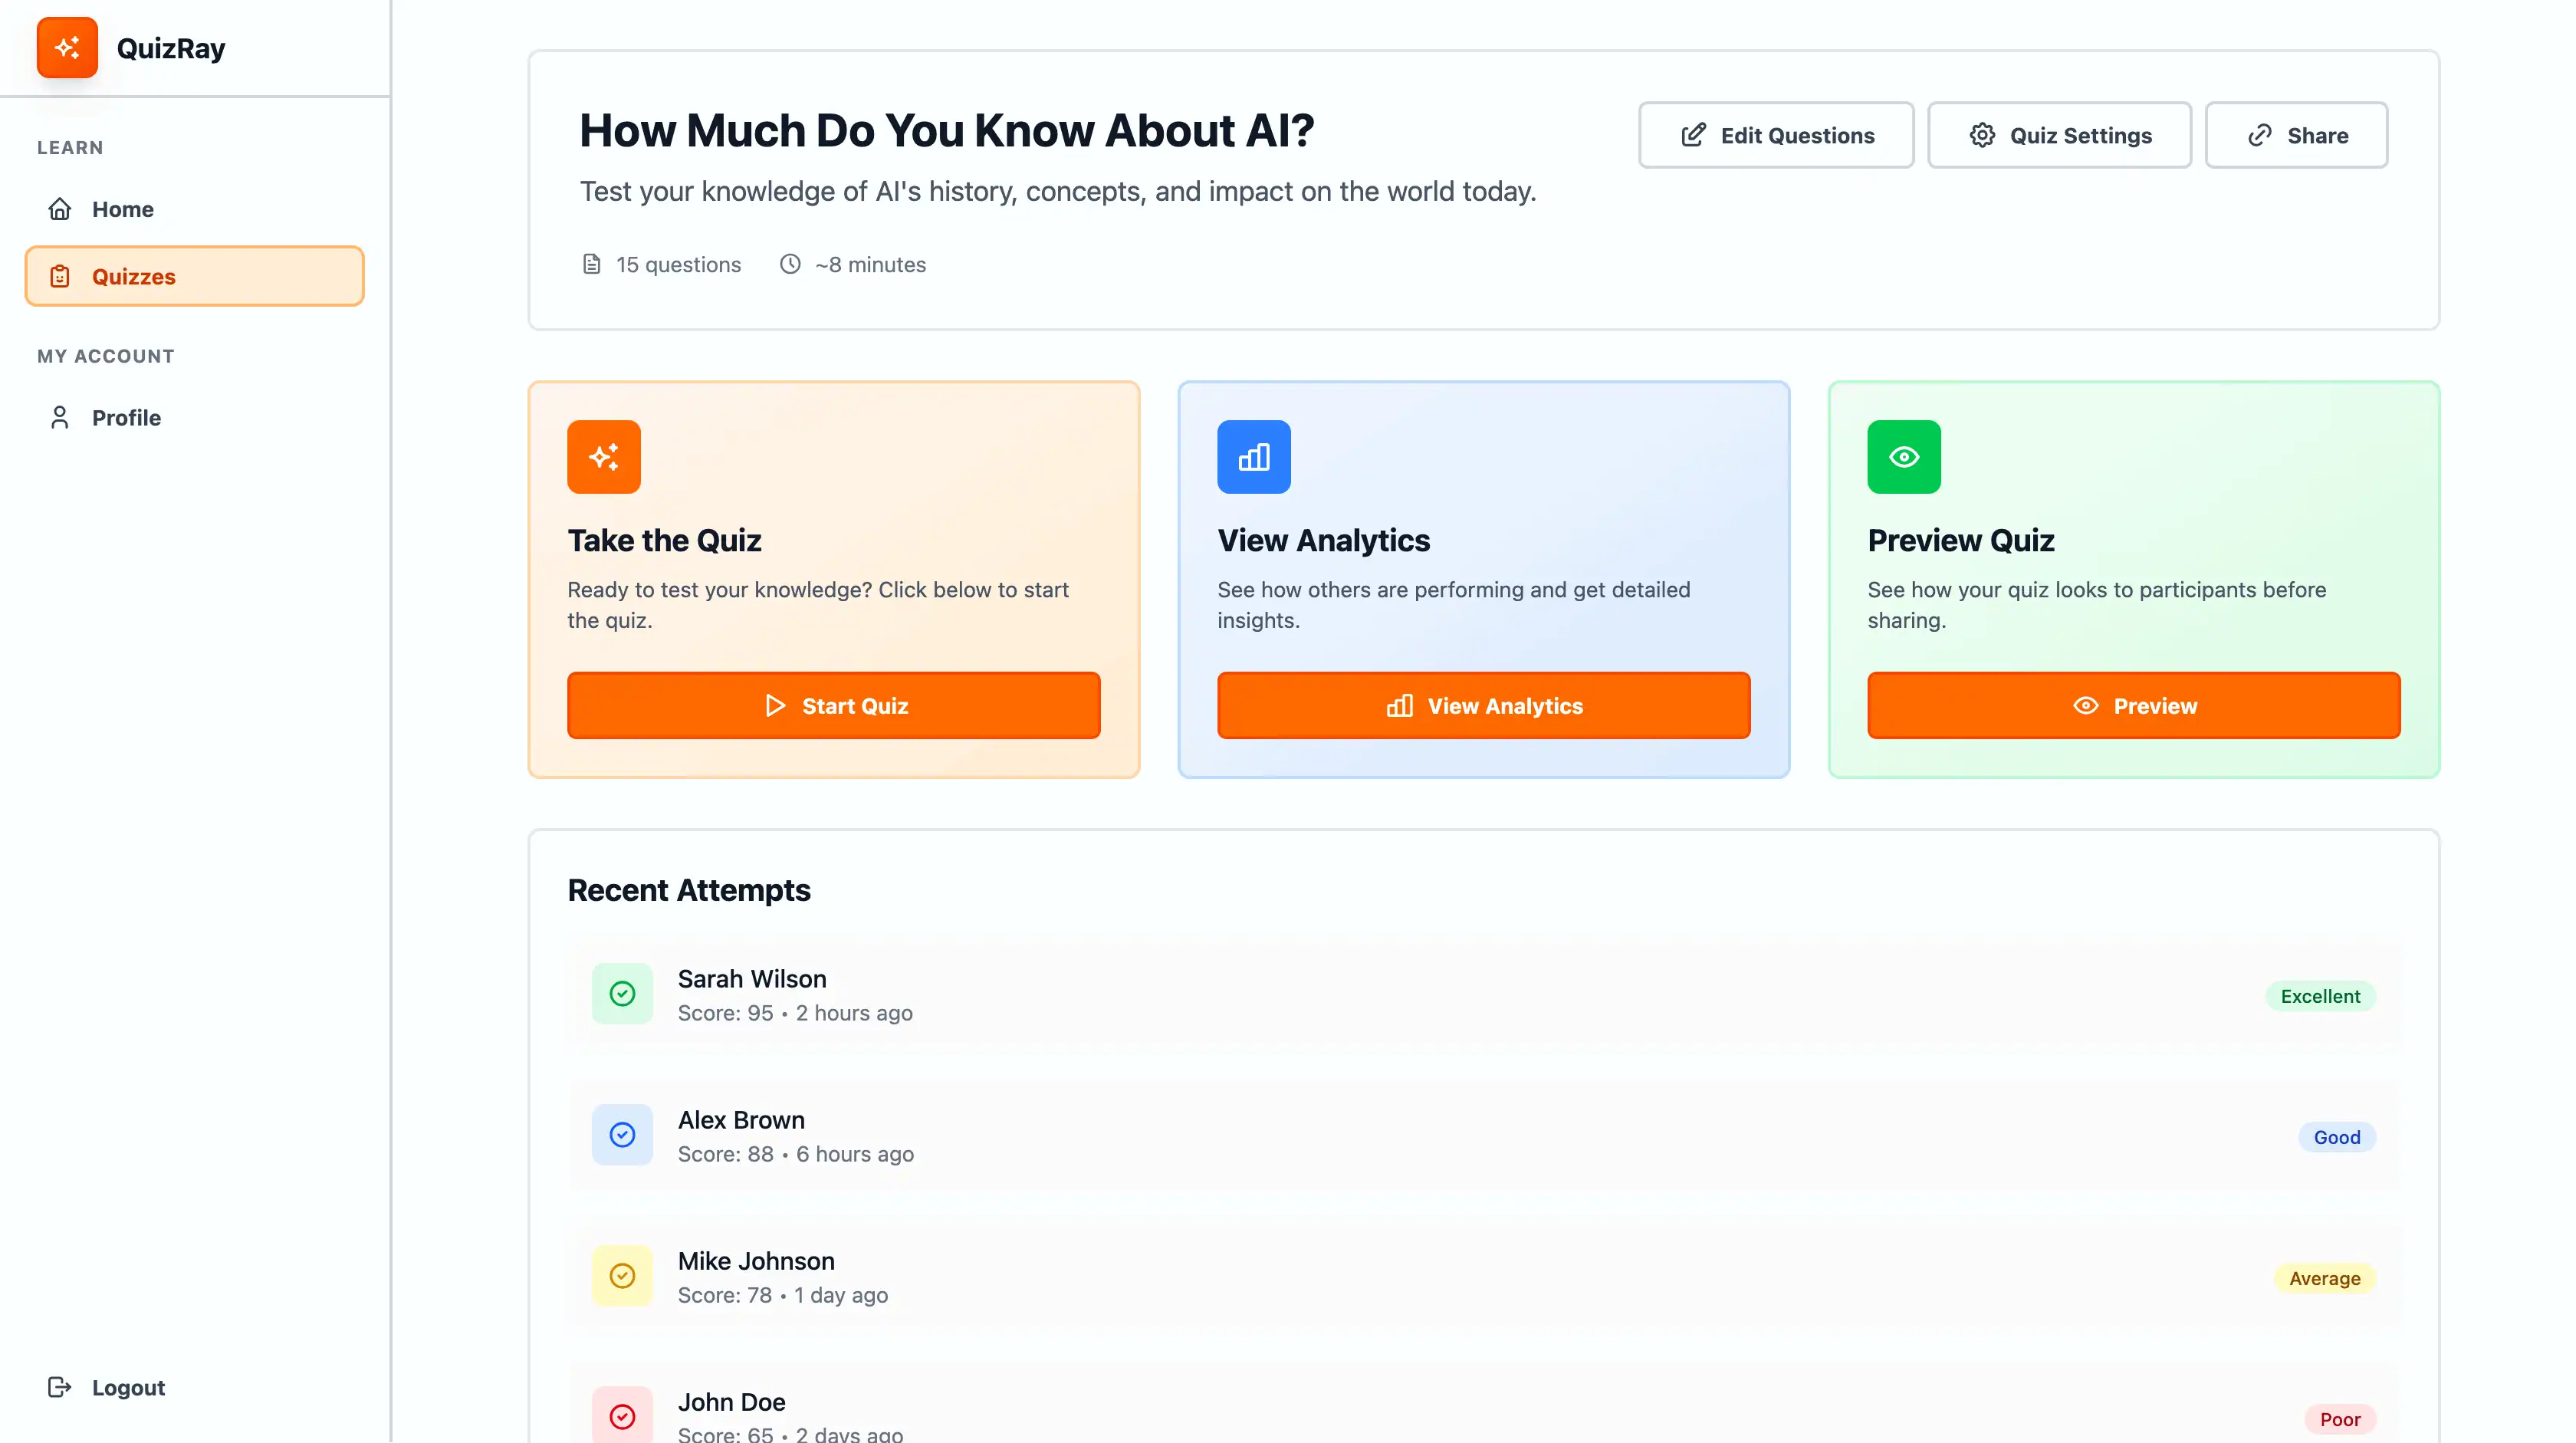Click the QuizRay sparkle logo icon
This screenshot has width=2576, height=1443.
pos(67,47)
